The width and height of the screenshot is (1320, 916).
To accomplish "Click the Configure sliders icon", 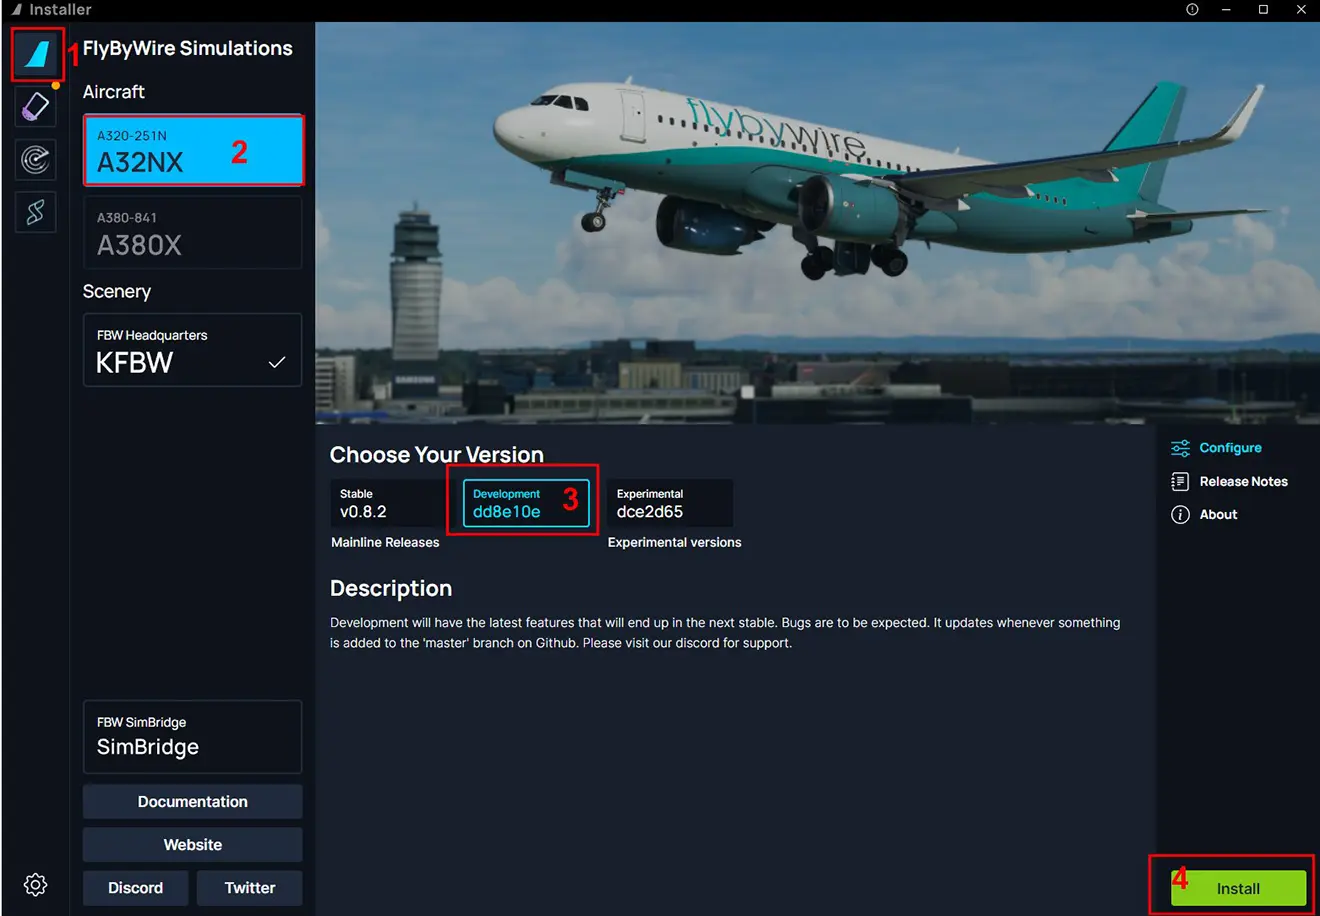I will coord(1180,448).
